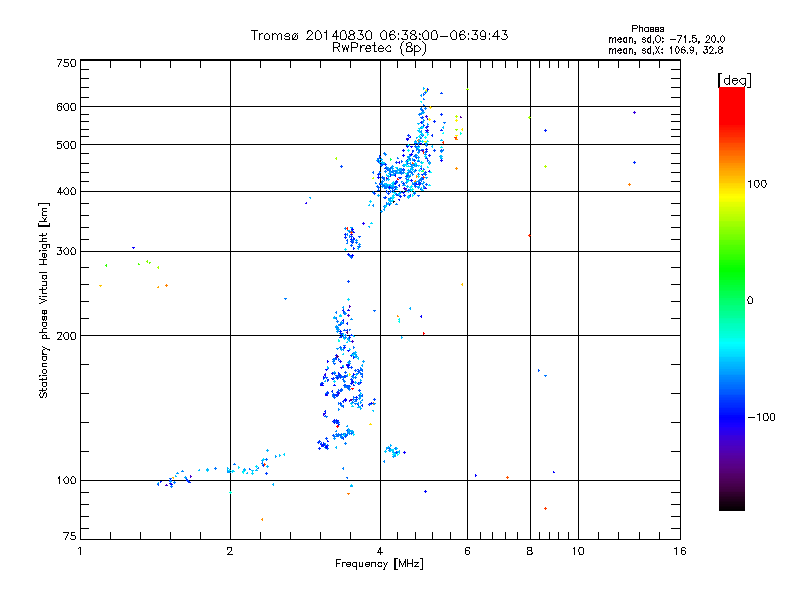
Task: Click the '[deg]' colorbar unit label
Action: (x=734, y=80)
